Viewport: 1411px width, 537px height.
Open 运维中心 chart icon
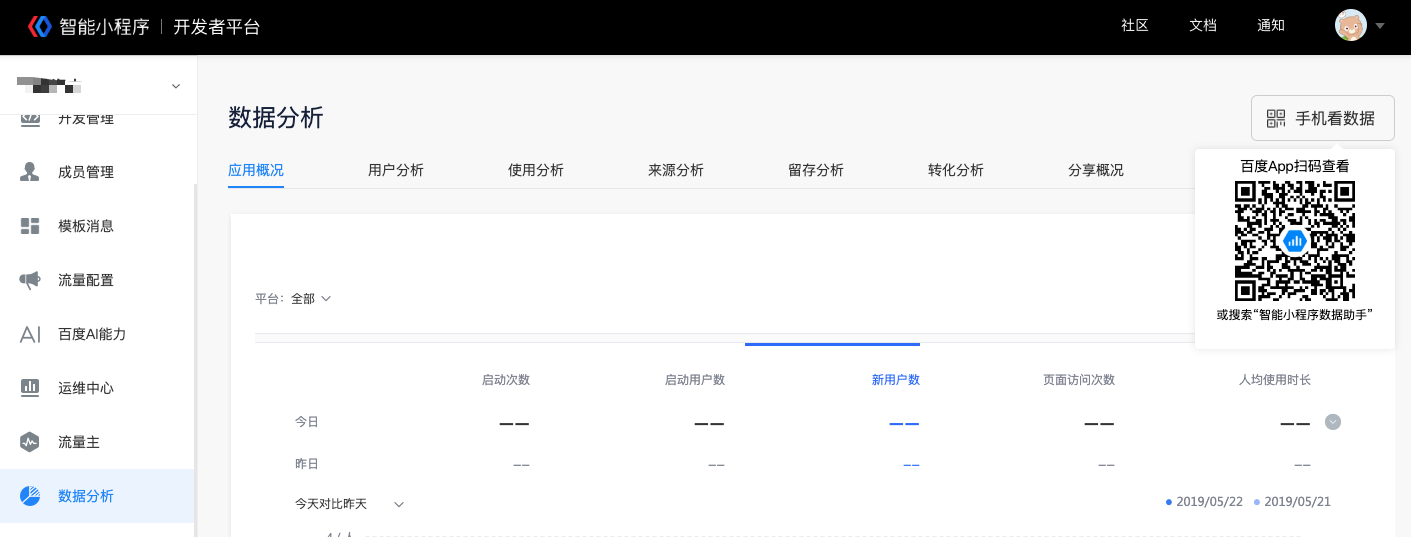30,388
